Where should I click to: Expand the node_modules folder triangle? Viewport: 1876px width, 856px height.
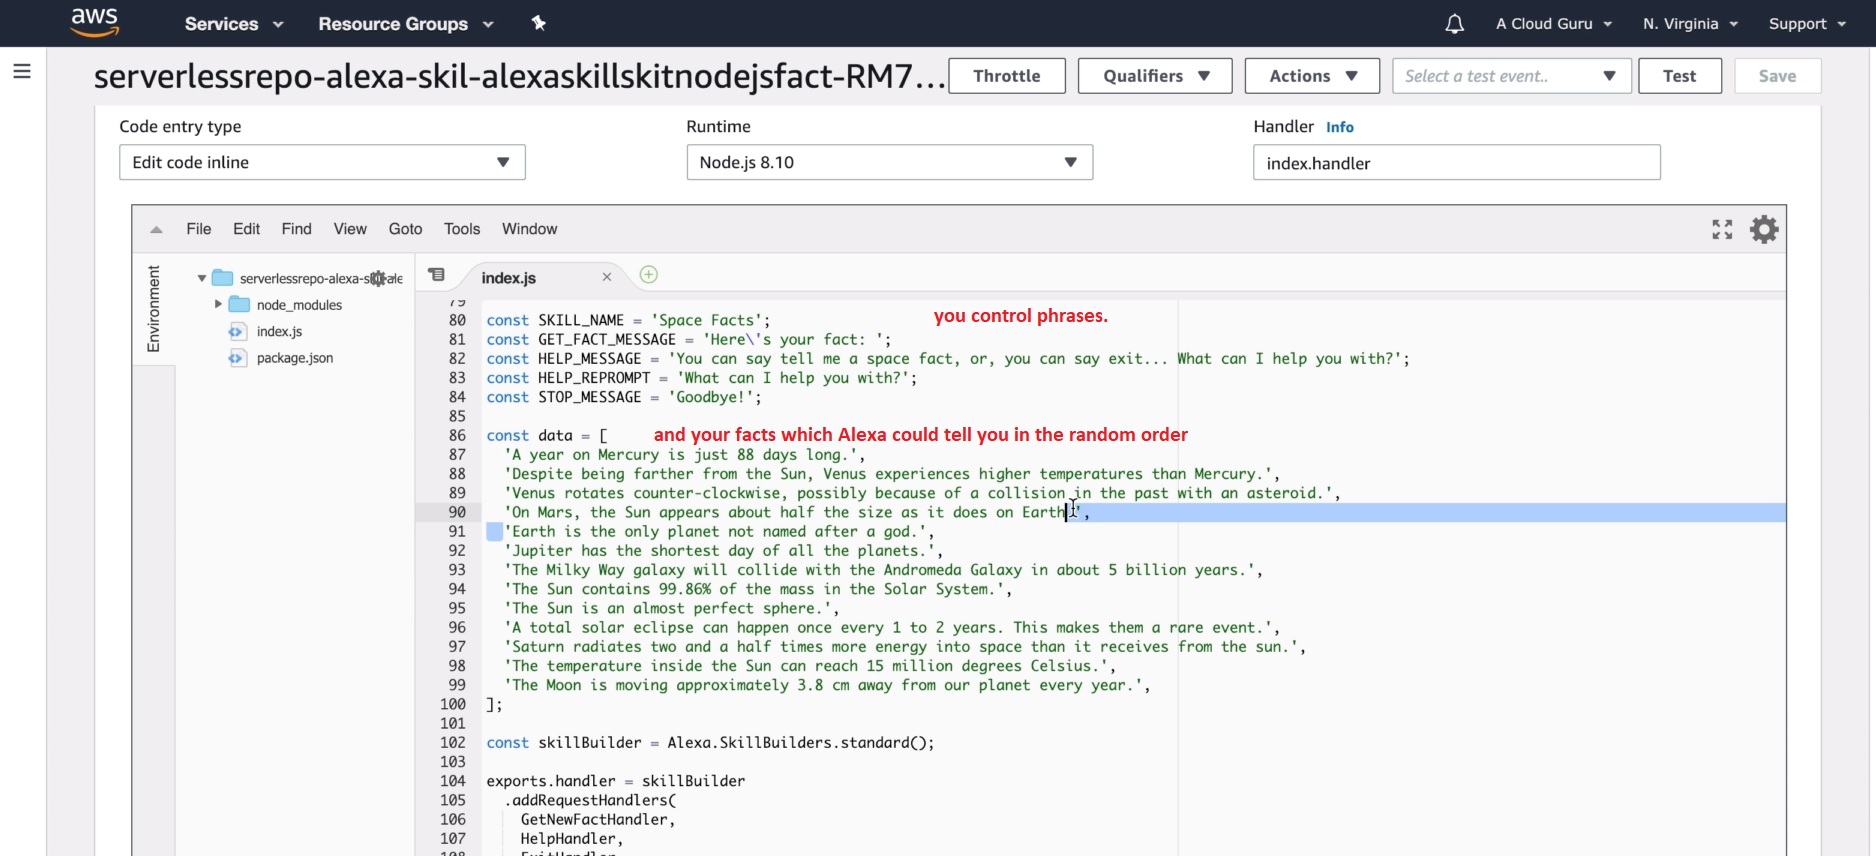(218, 304)
